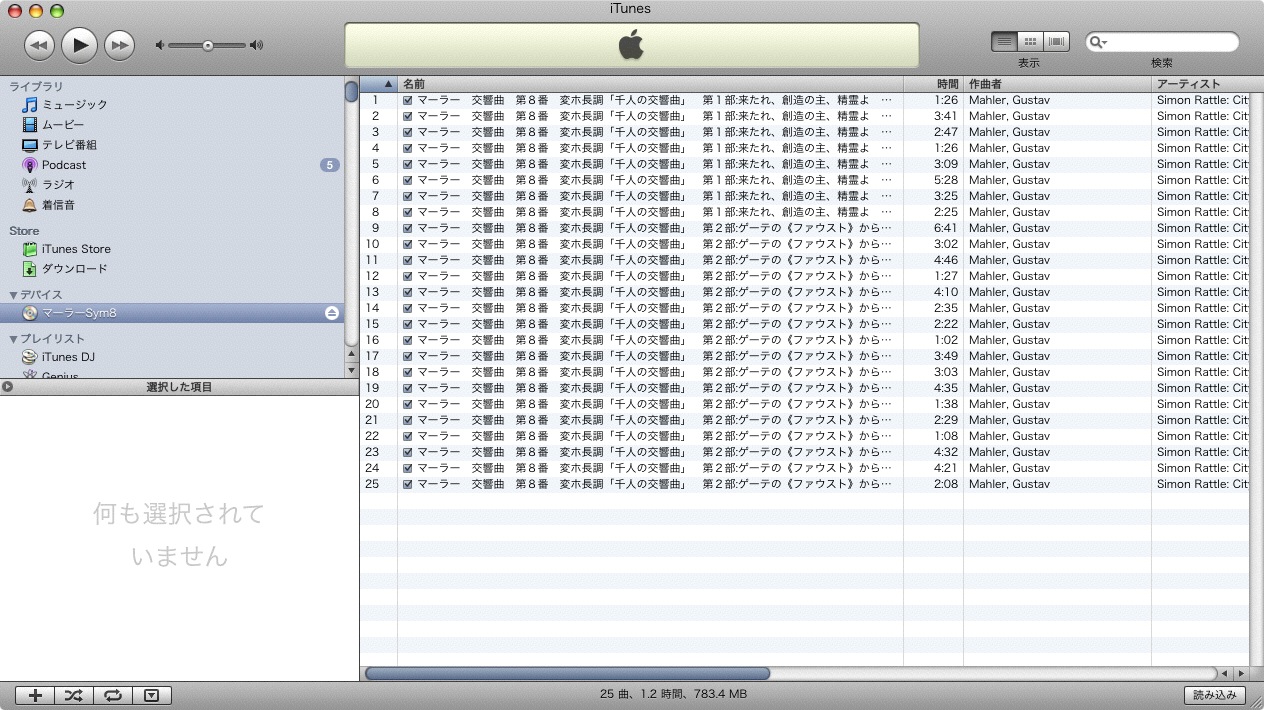Sort tracks by the 名前 column
The height and width of the screenshot is (710, 1264).
(650, 84)
